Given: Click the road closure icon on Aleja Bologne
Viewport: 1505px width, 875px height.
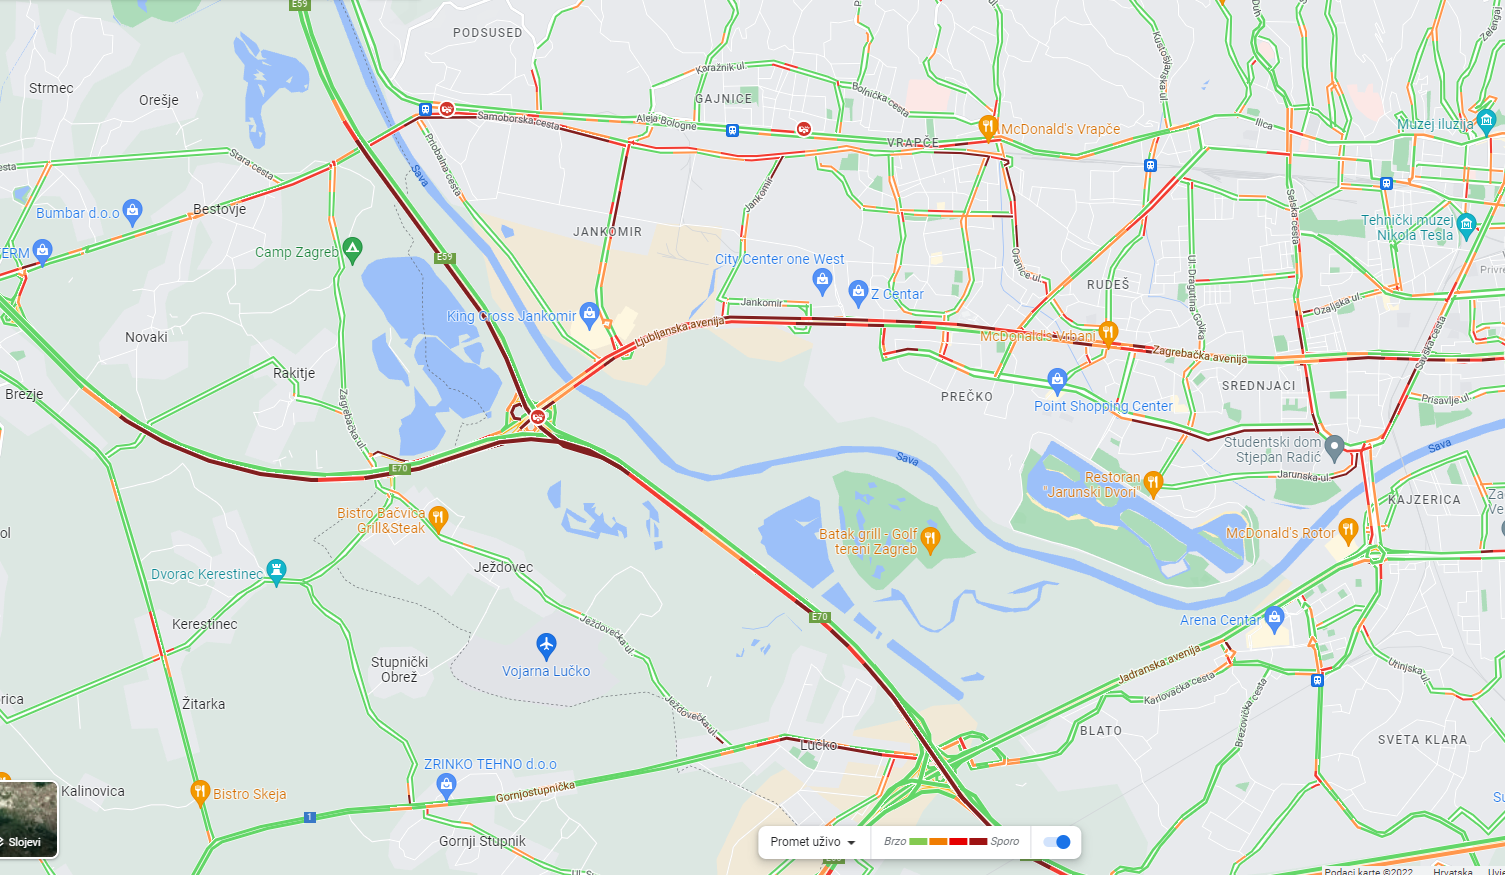Looking at the screenshot, I should click(803, 129).
